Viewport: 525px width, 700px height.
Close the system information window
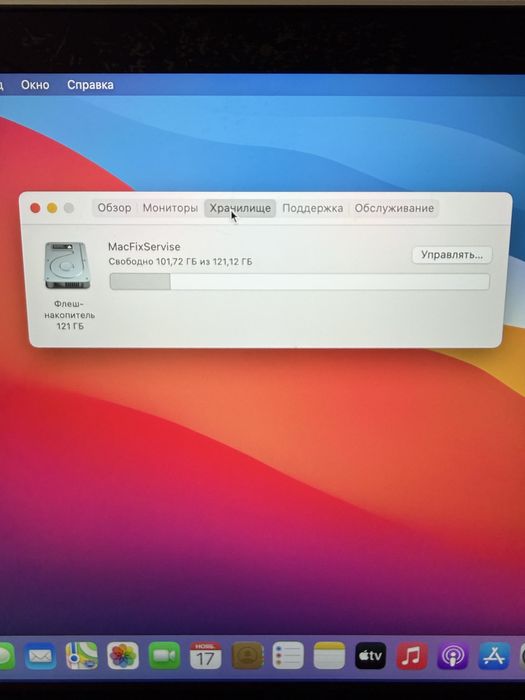[35, 208]
